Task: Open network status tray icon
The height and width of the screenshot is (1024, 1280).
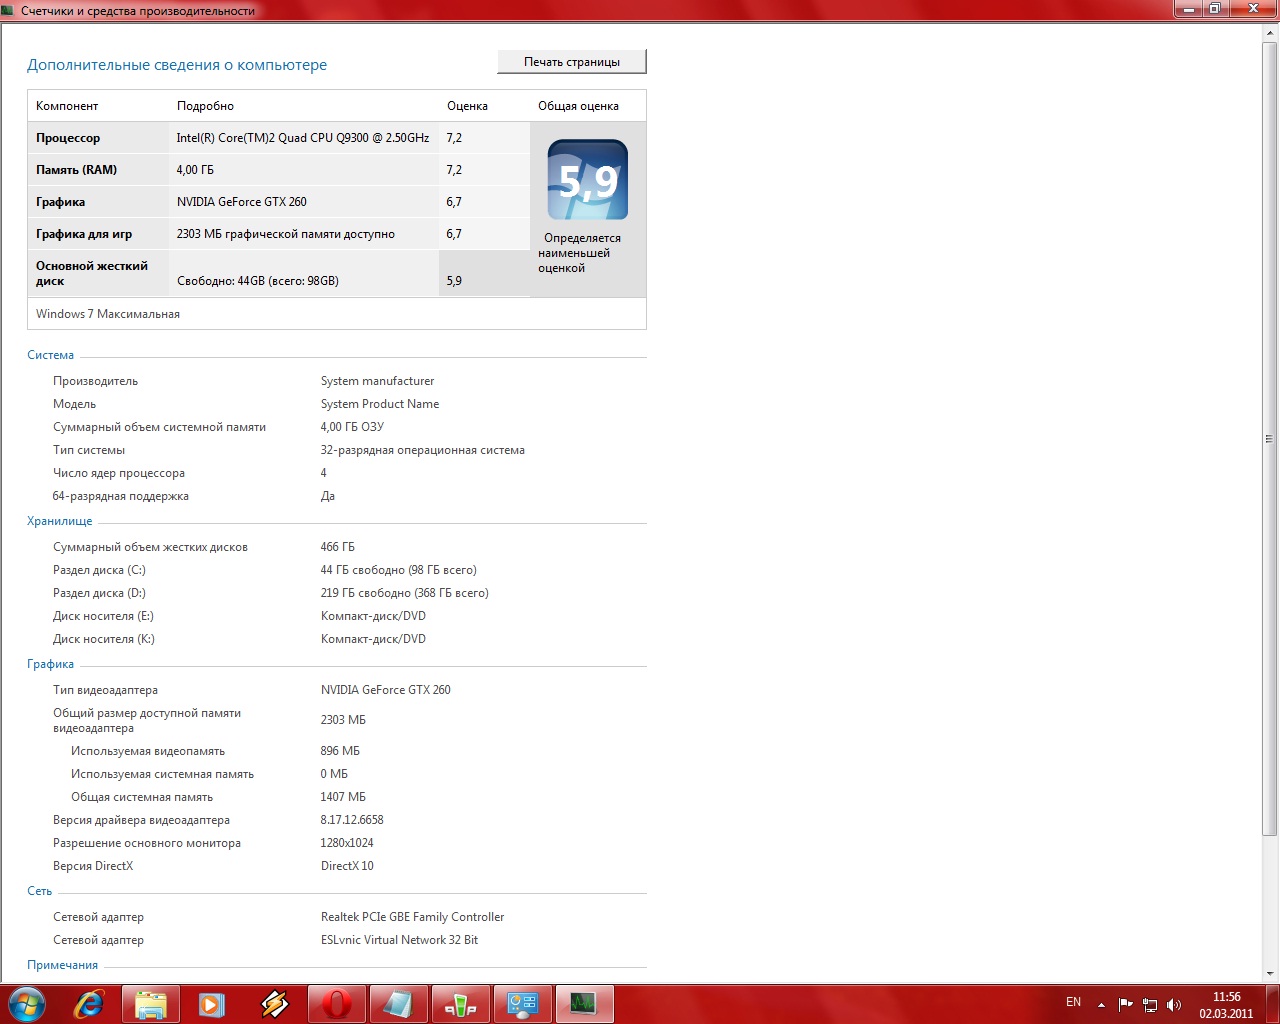Action: (1150, 1004)
